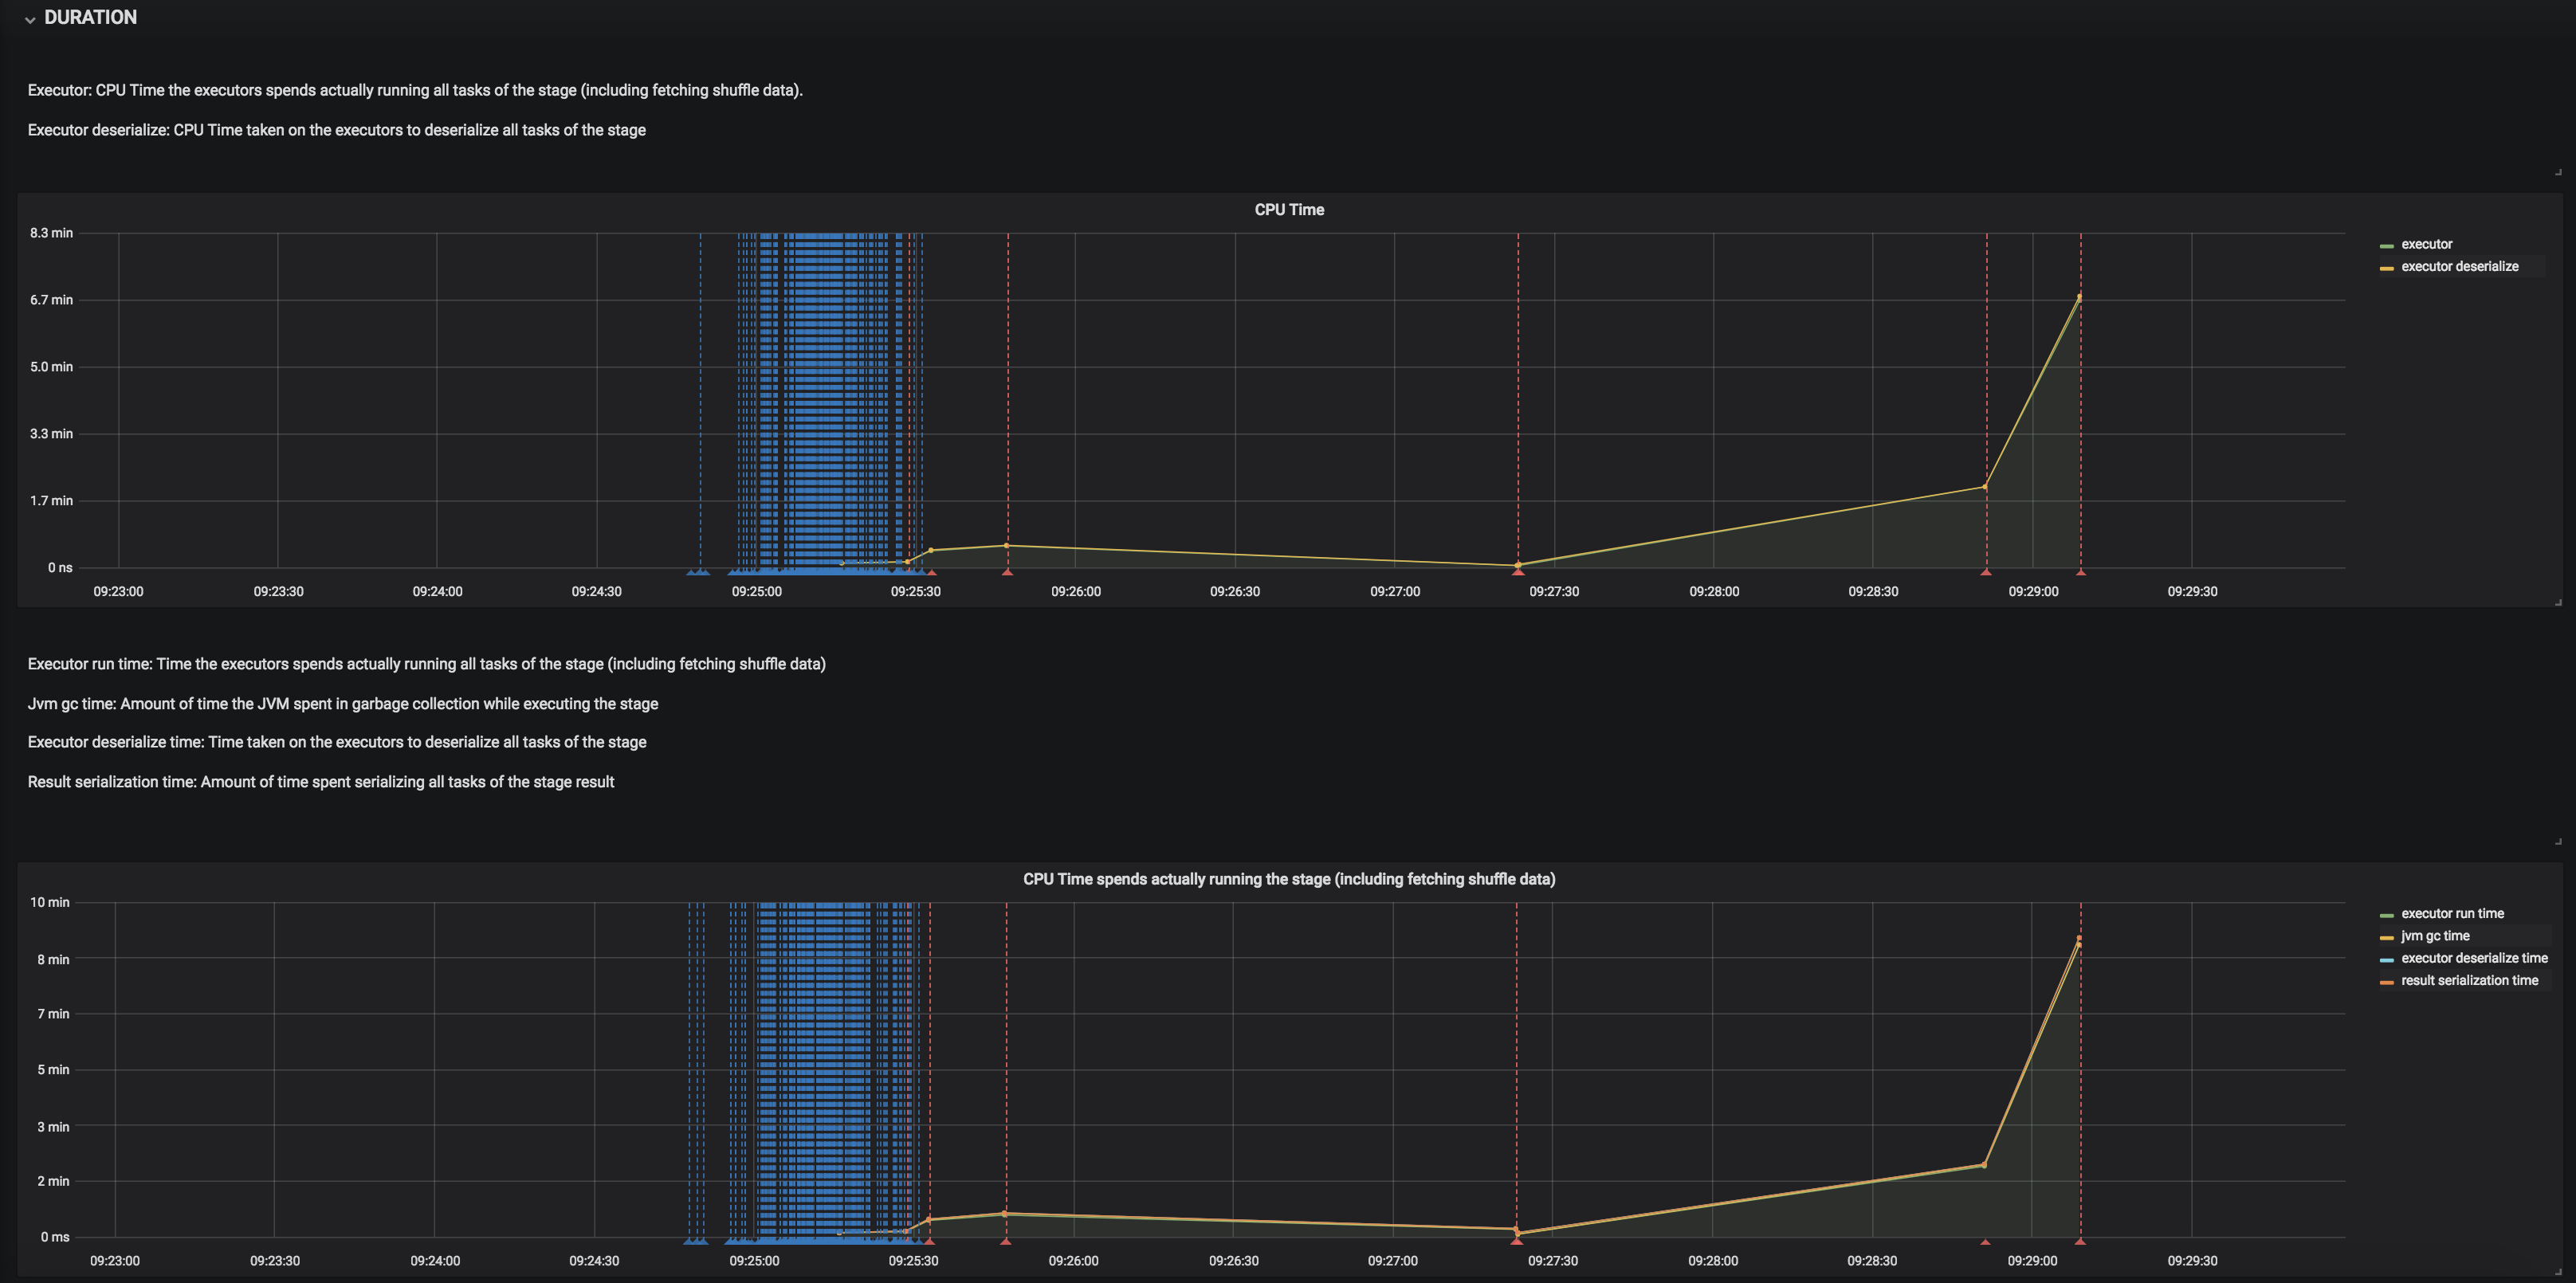Viewport: 2576px width, 1283px height.
Task: Click the resize handle of the bottom chart panel
Action: click(x=2558, y=1271)
